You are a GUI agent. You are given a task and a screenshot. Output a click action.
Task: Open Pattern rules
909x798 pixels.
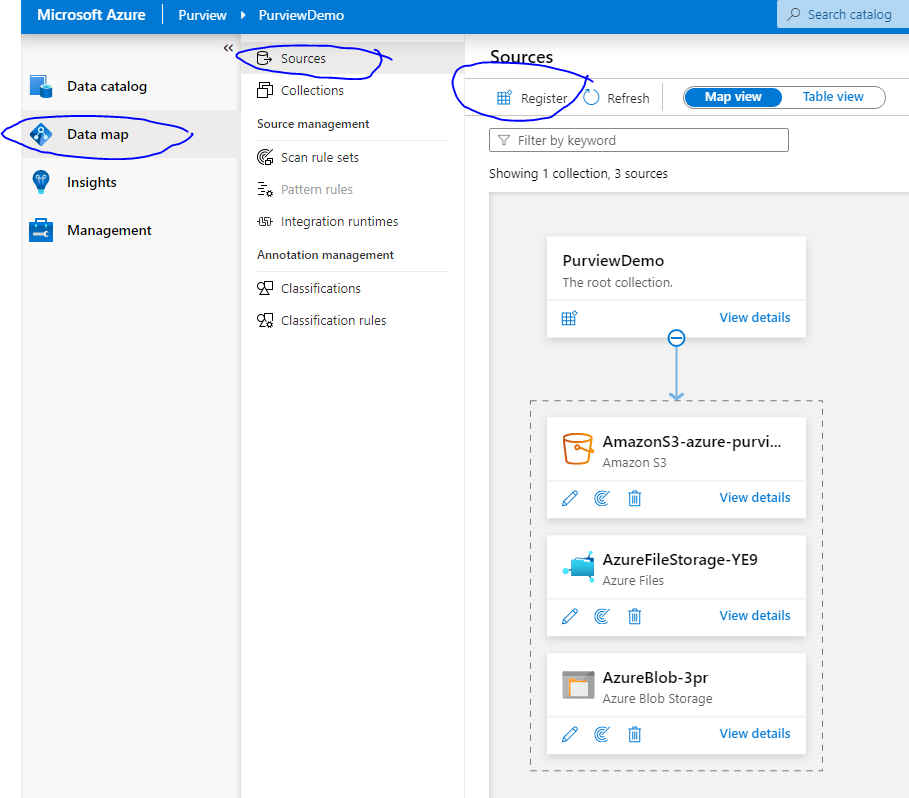pyautogui.click(x=352, y=190)
